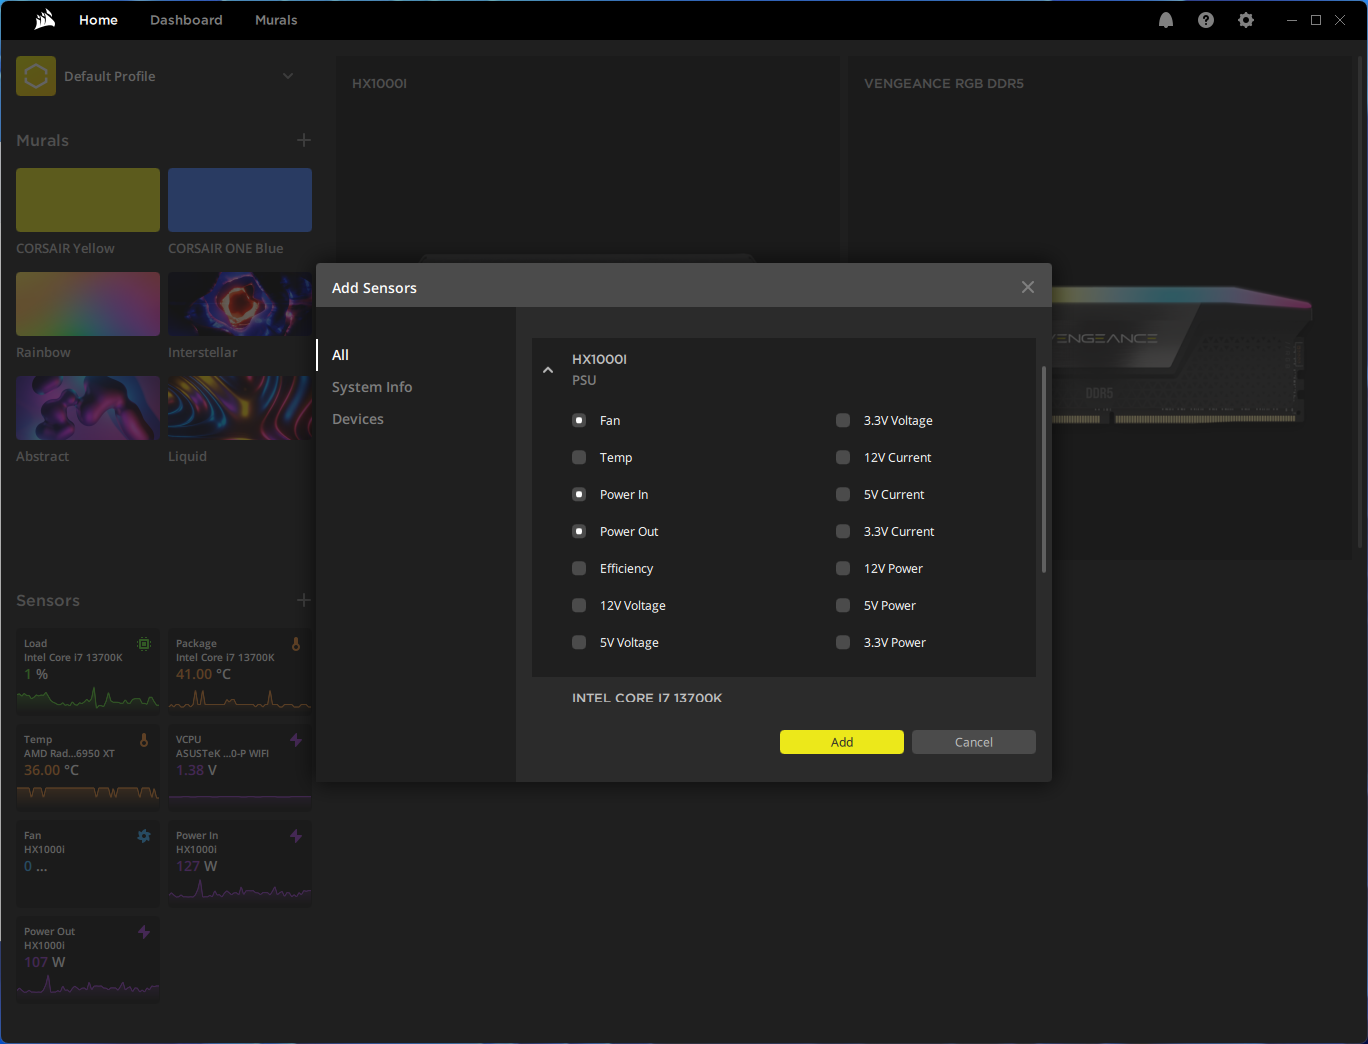
Task: Tick the 12V Power checkbox
Action: pyautogui.click(x=843, y=568)
